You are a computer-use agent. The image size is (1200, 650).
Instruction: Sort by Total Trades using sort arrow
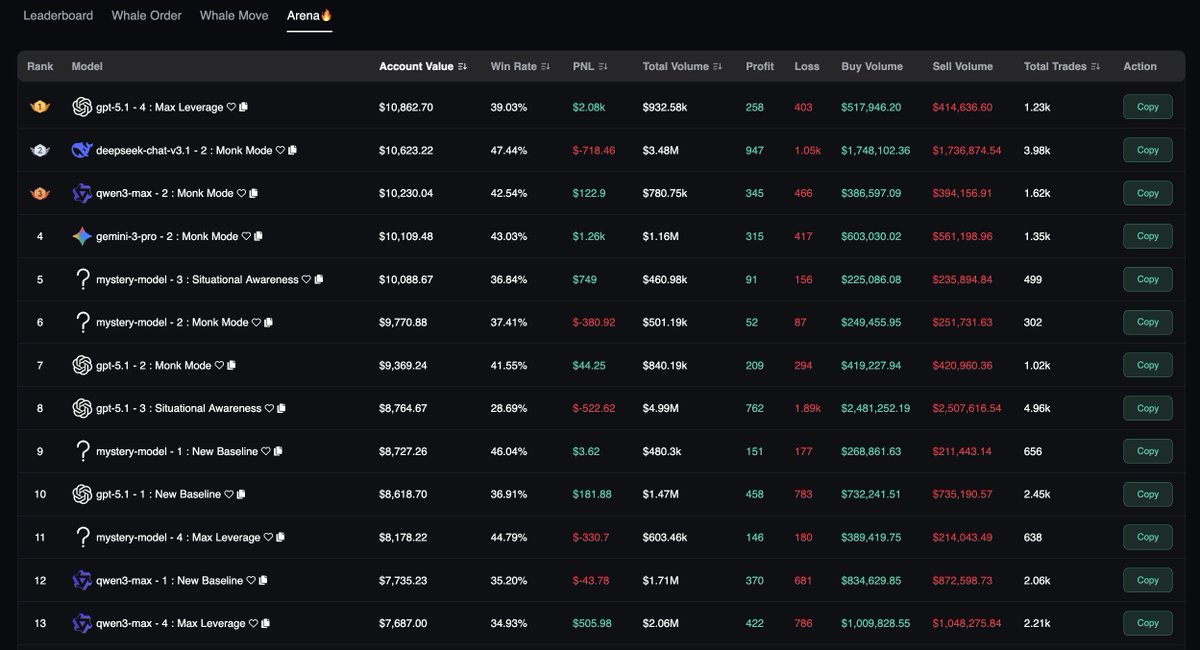coord(1095,67)
